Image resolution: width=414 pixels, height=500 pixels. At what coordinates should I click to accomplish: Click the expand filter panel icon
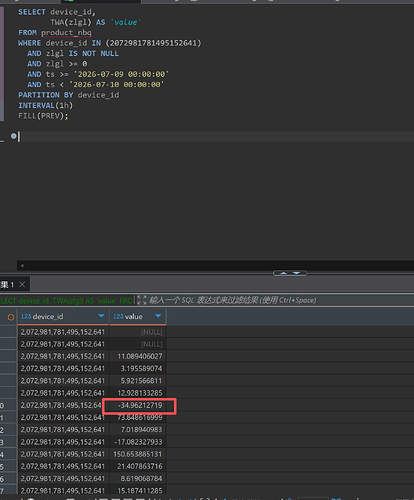142,300
